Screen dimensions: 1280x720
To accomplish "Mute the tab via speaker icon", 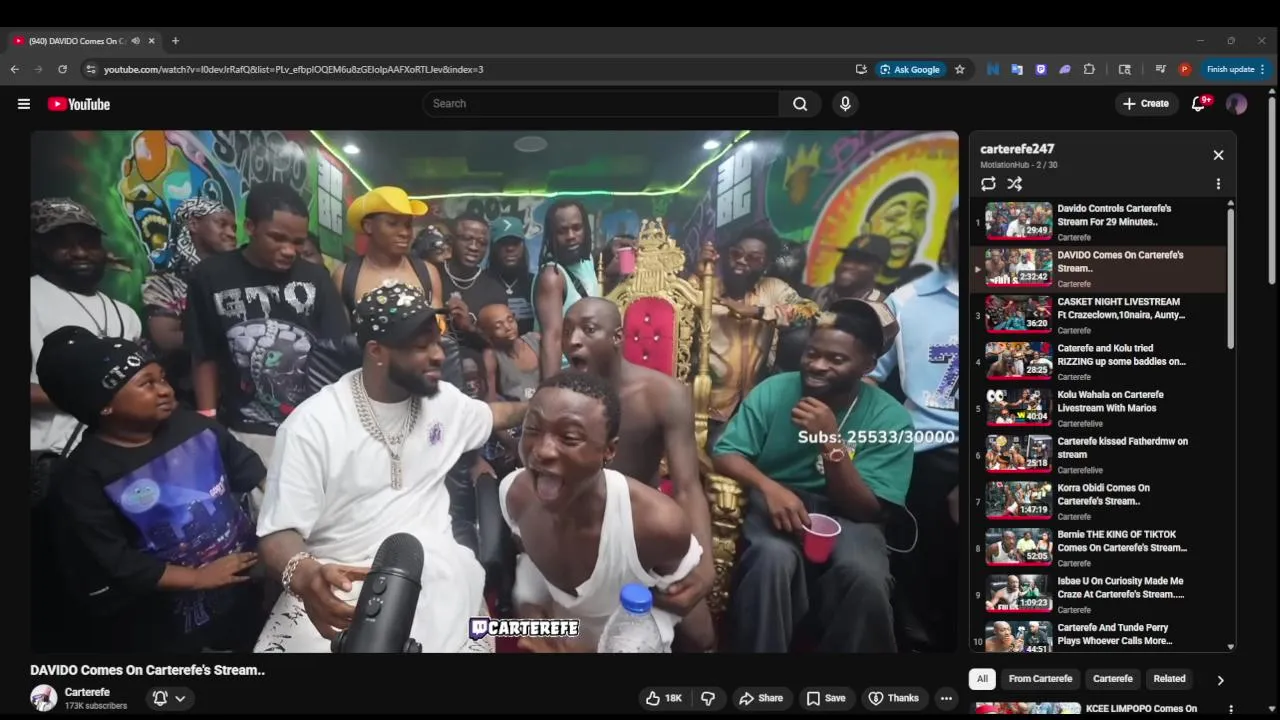I will tap(135, 41).
